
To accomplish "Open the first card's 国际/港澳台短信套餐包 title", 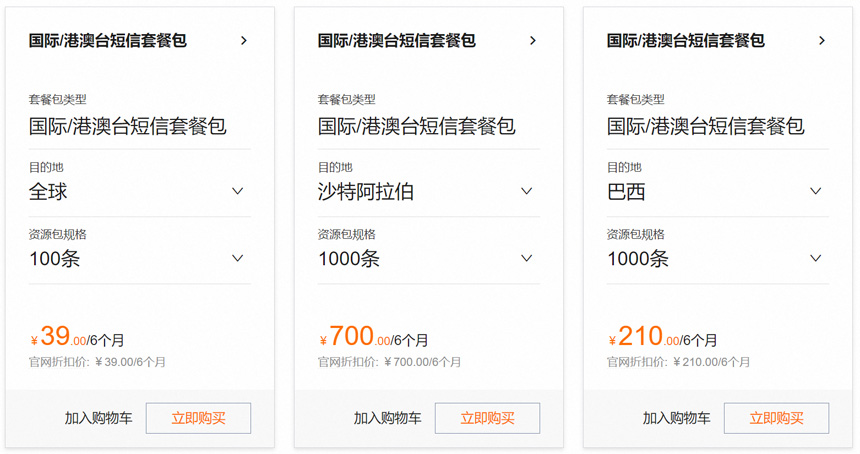I will pos(108,41).
